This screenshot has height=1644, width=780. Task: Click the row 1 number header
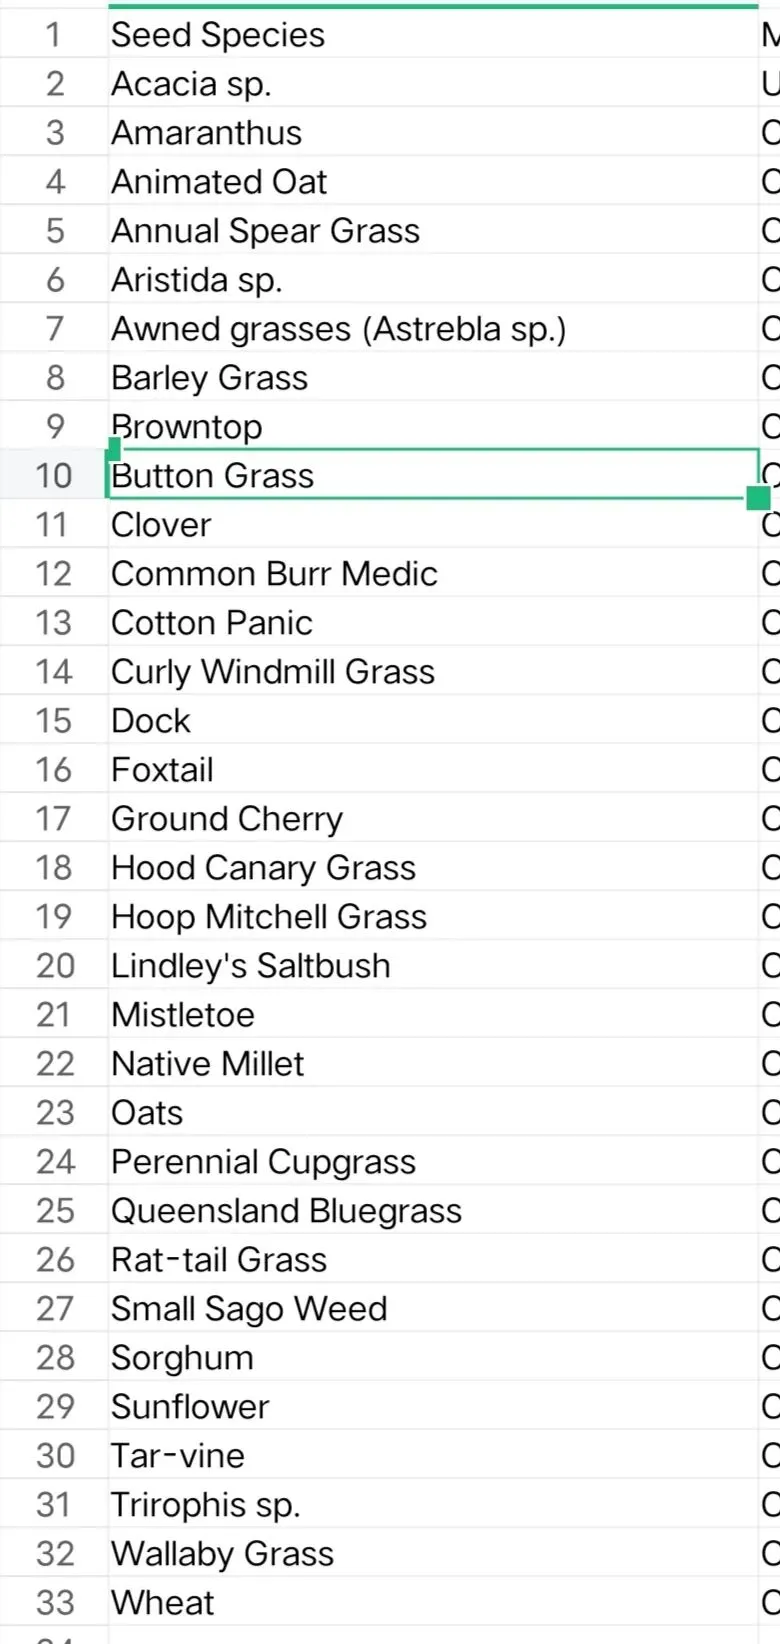(x=54, y=35)
